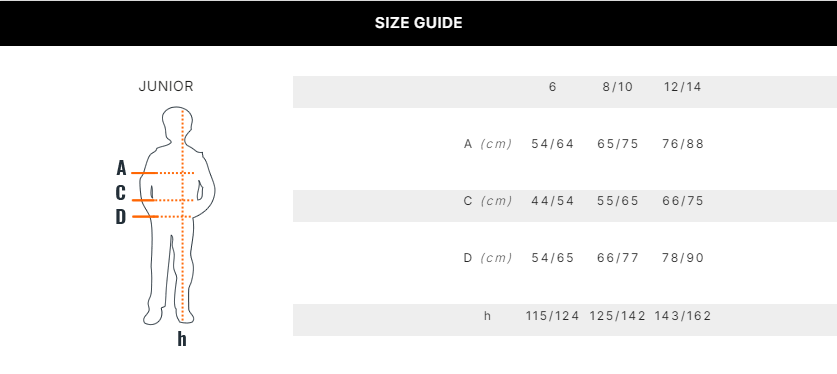Screen dimensions: 837x374
Task: Click the vertical dotted height line
Action: [x=183, y=216]
